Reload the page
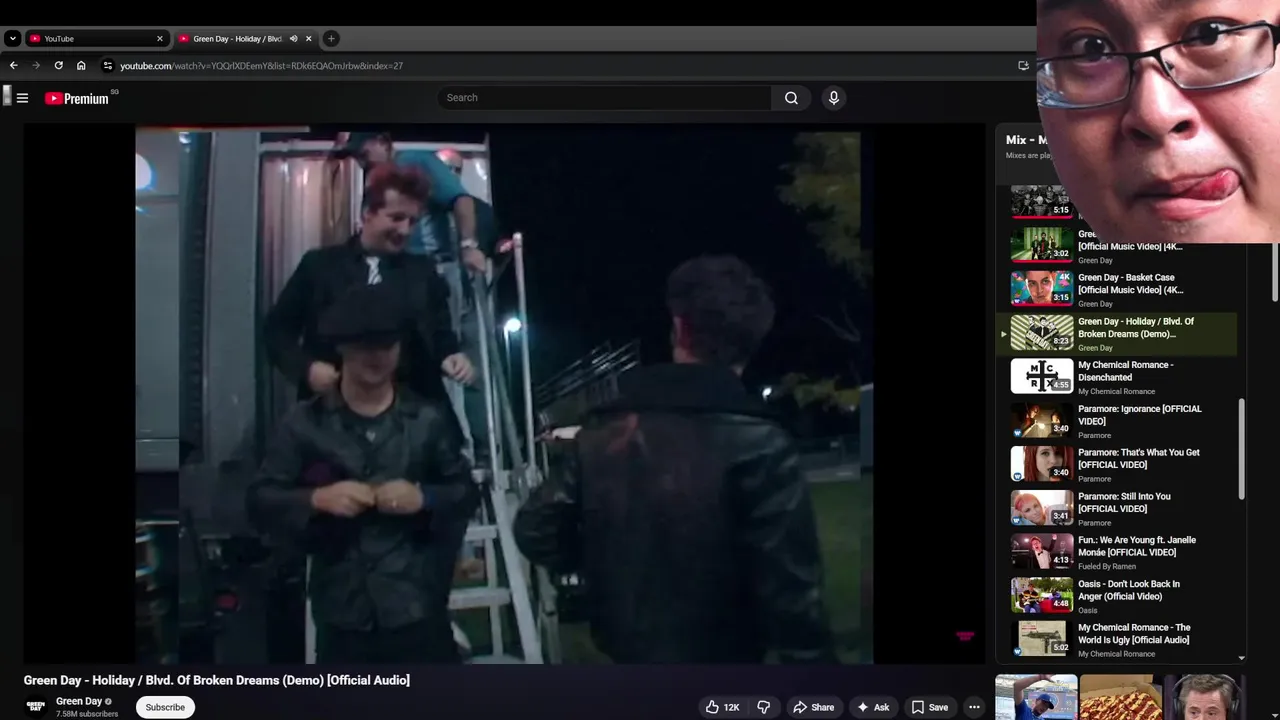 58,65
